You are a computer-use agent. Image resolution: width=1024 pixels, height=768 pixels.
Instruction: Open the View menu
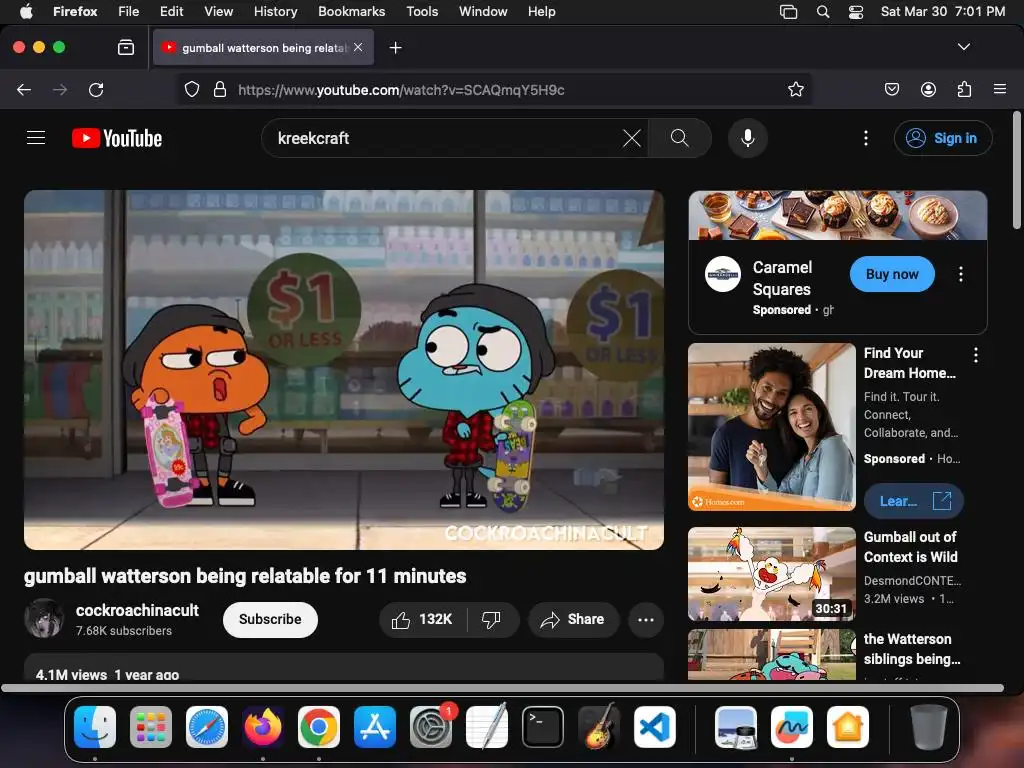click(218, 11)
